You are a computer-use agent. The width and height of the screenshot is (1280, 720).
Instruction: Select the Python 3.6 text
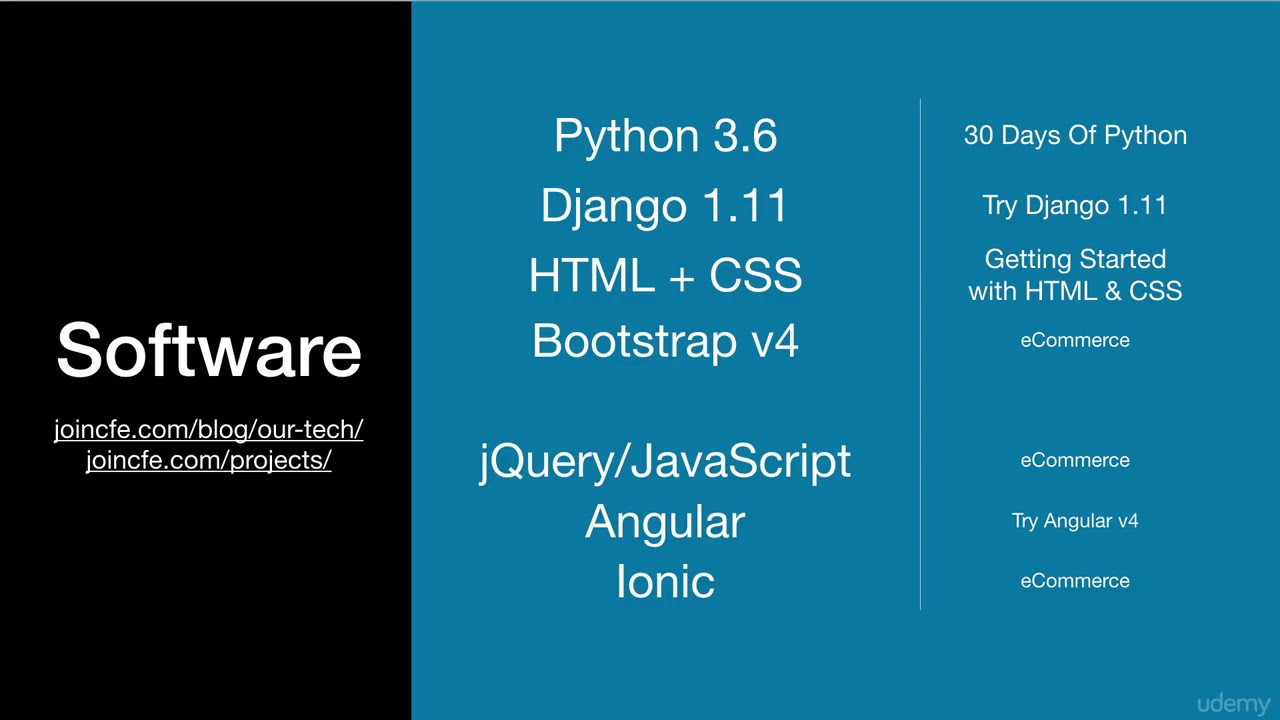click(x=665, y=136)
